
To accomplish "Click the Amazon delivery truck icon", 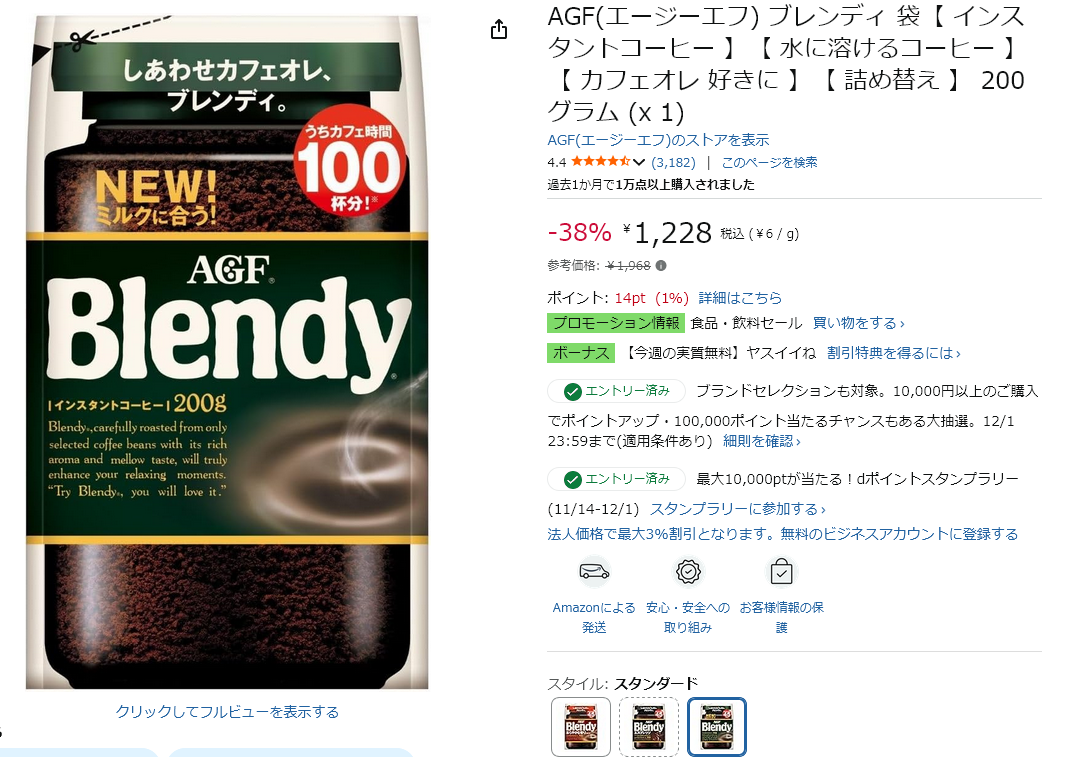I will [594, 572].
